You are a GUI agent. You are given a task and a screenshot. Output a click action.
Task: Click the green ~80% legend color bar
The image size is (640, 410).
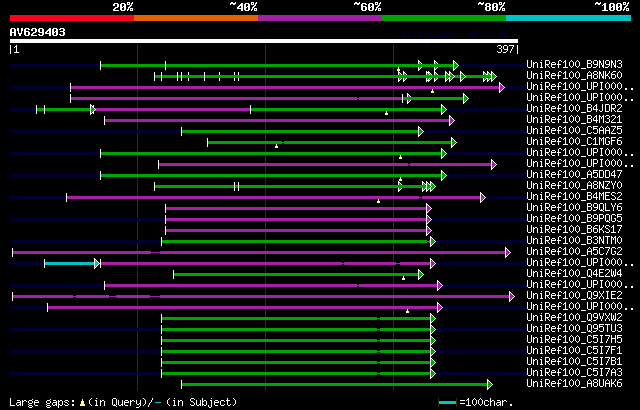(444, 18)
